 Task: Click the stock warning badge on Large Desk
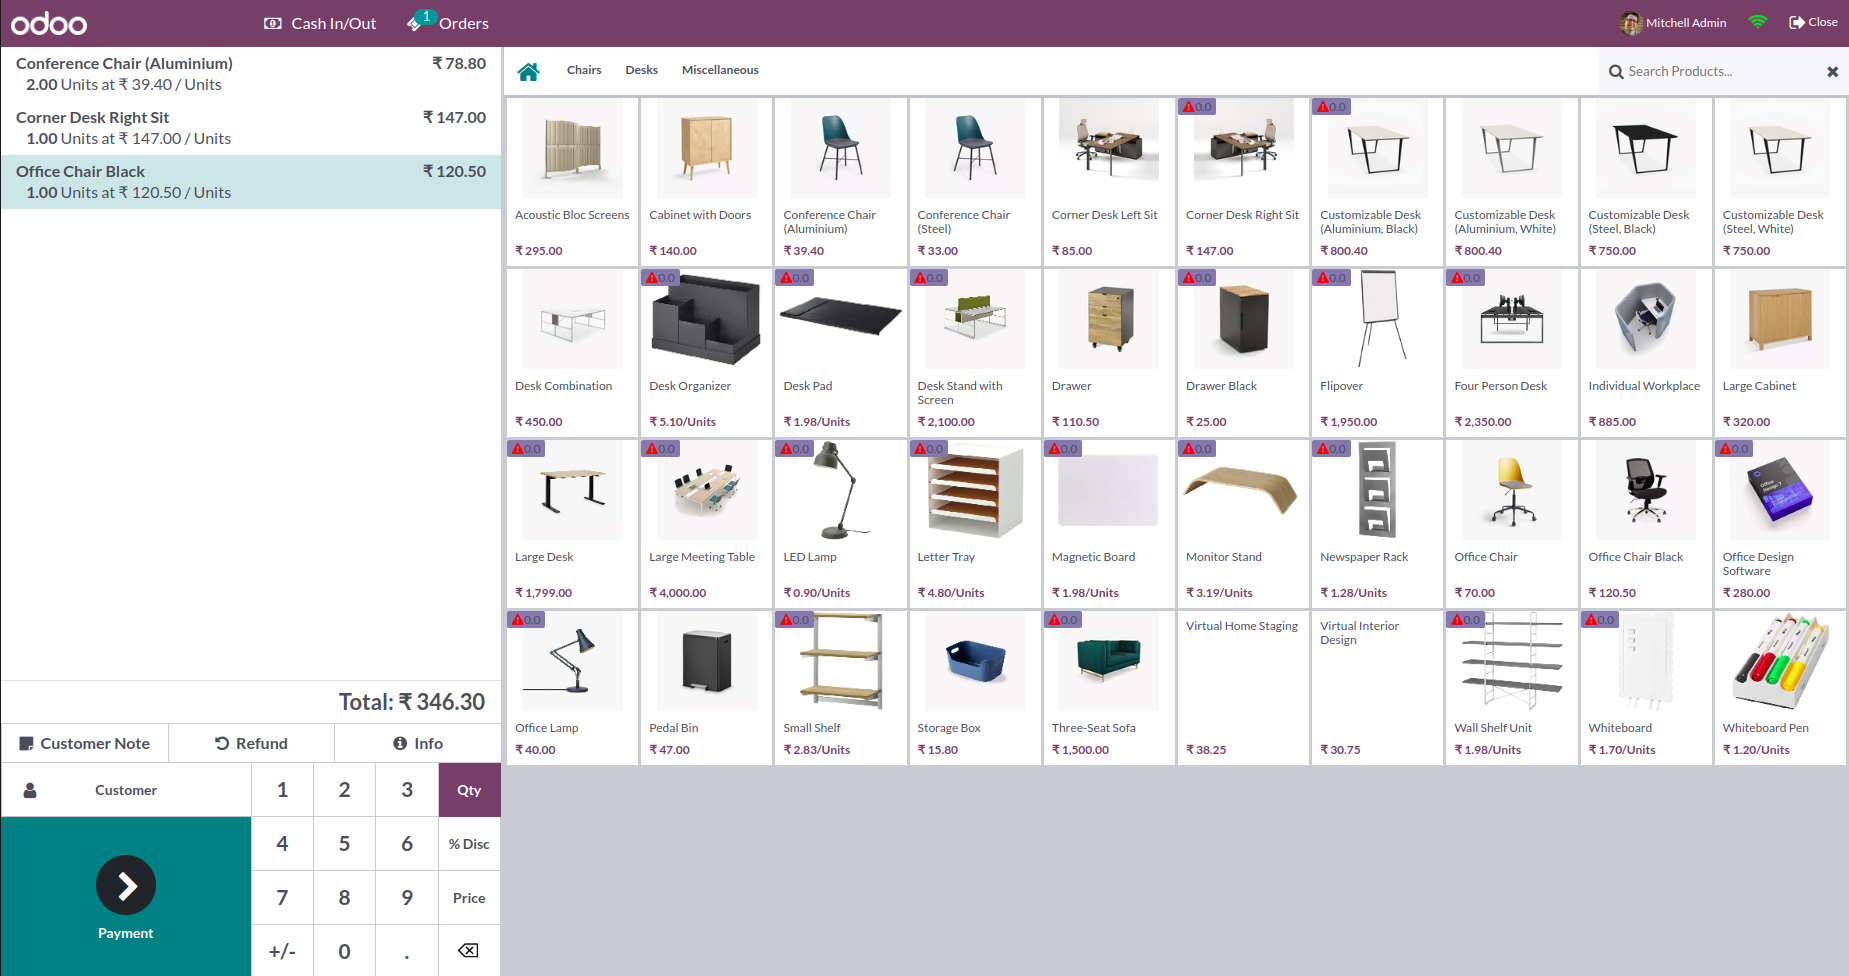[x=526, y=449]
